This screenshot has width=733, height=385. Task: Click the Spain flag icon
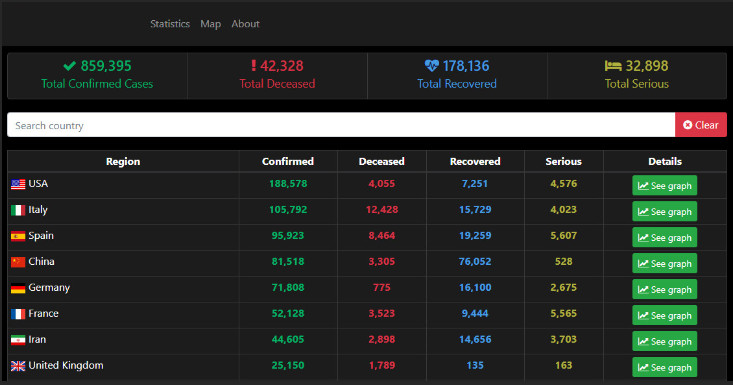pyautogui.click(x=18, y=236)
